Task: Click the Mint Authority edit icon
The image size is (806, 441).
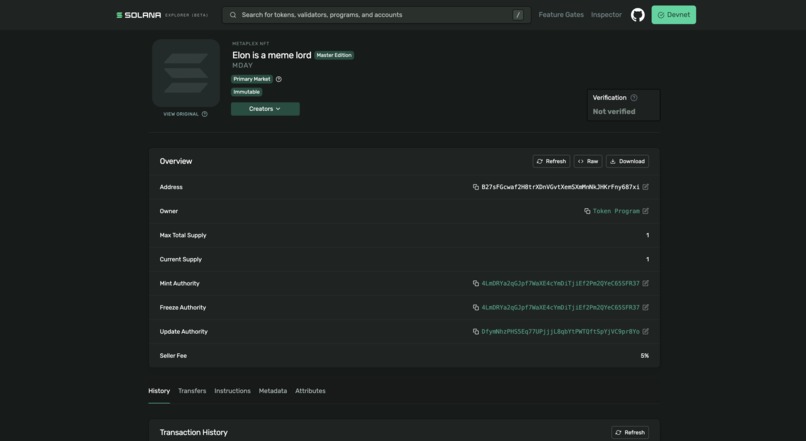Action: (x=646, y=283)
